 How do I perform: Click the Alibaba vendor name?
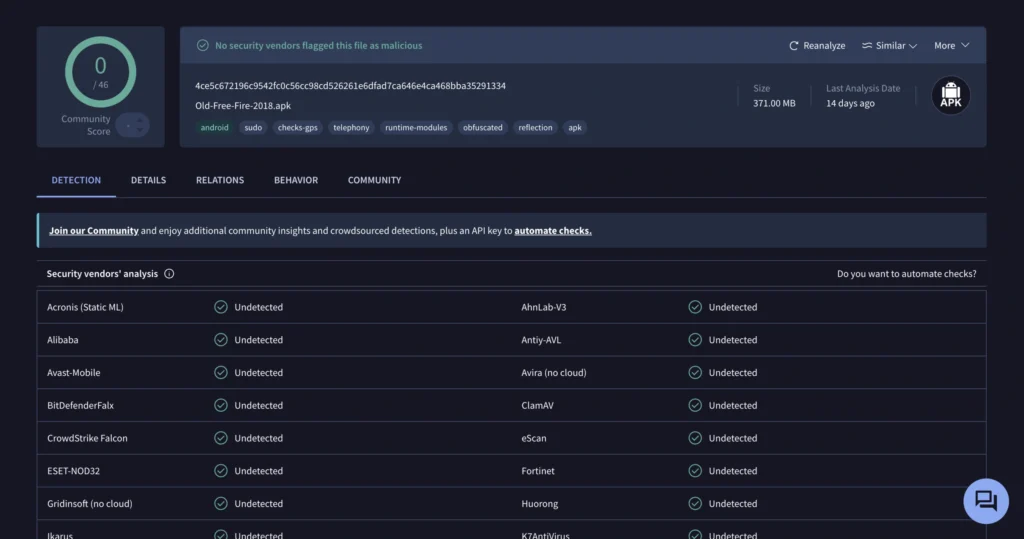[63, 340]
